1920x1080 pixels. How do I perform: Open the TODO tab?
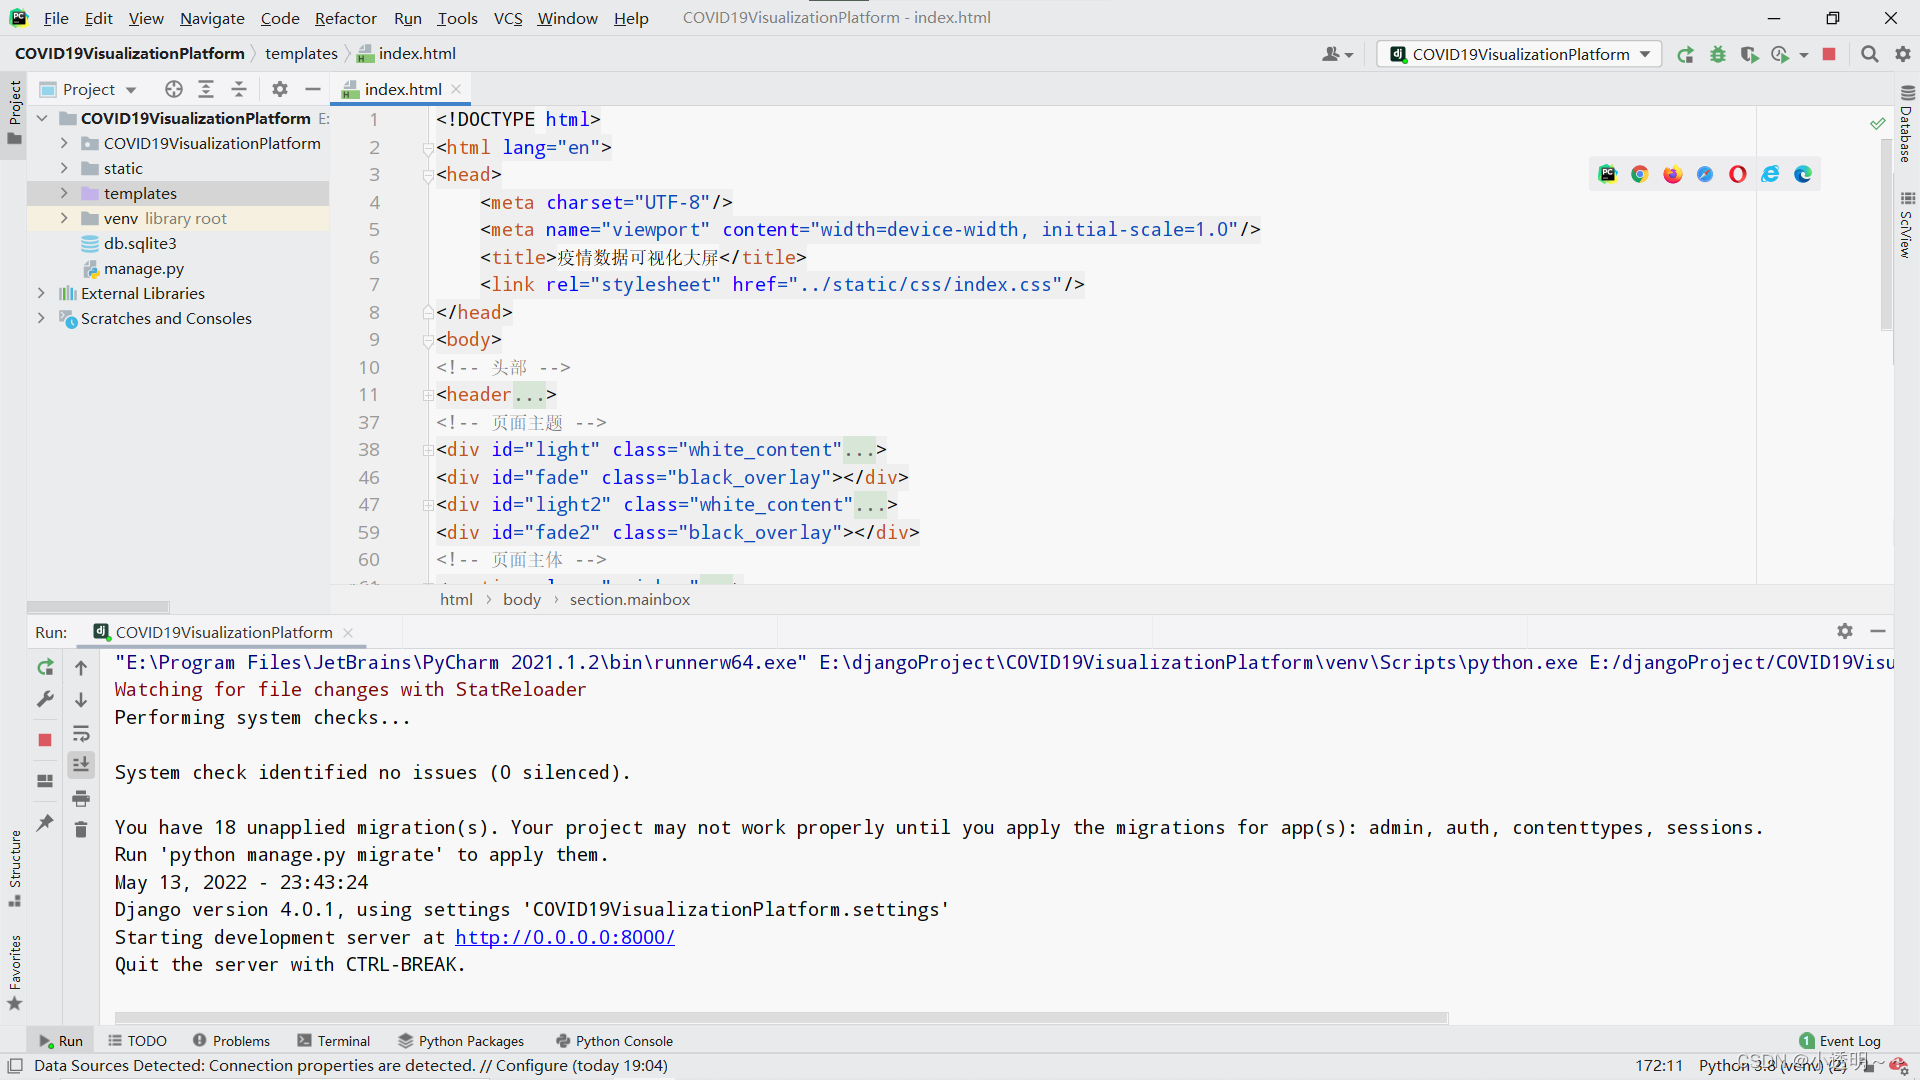(137, 1041)
